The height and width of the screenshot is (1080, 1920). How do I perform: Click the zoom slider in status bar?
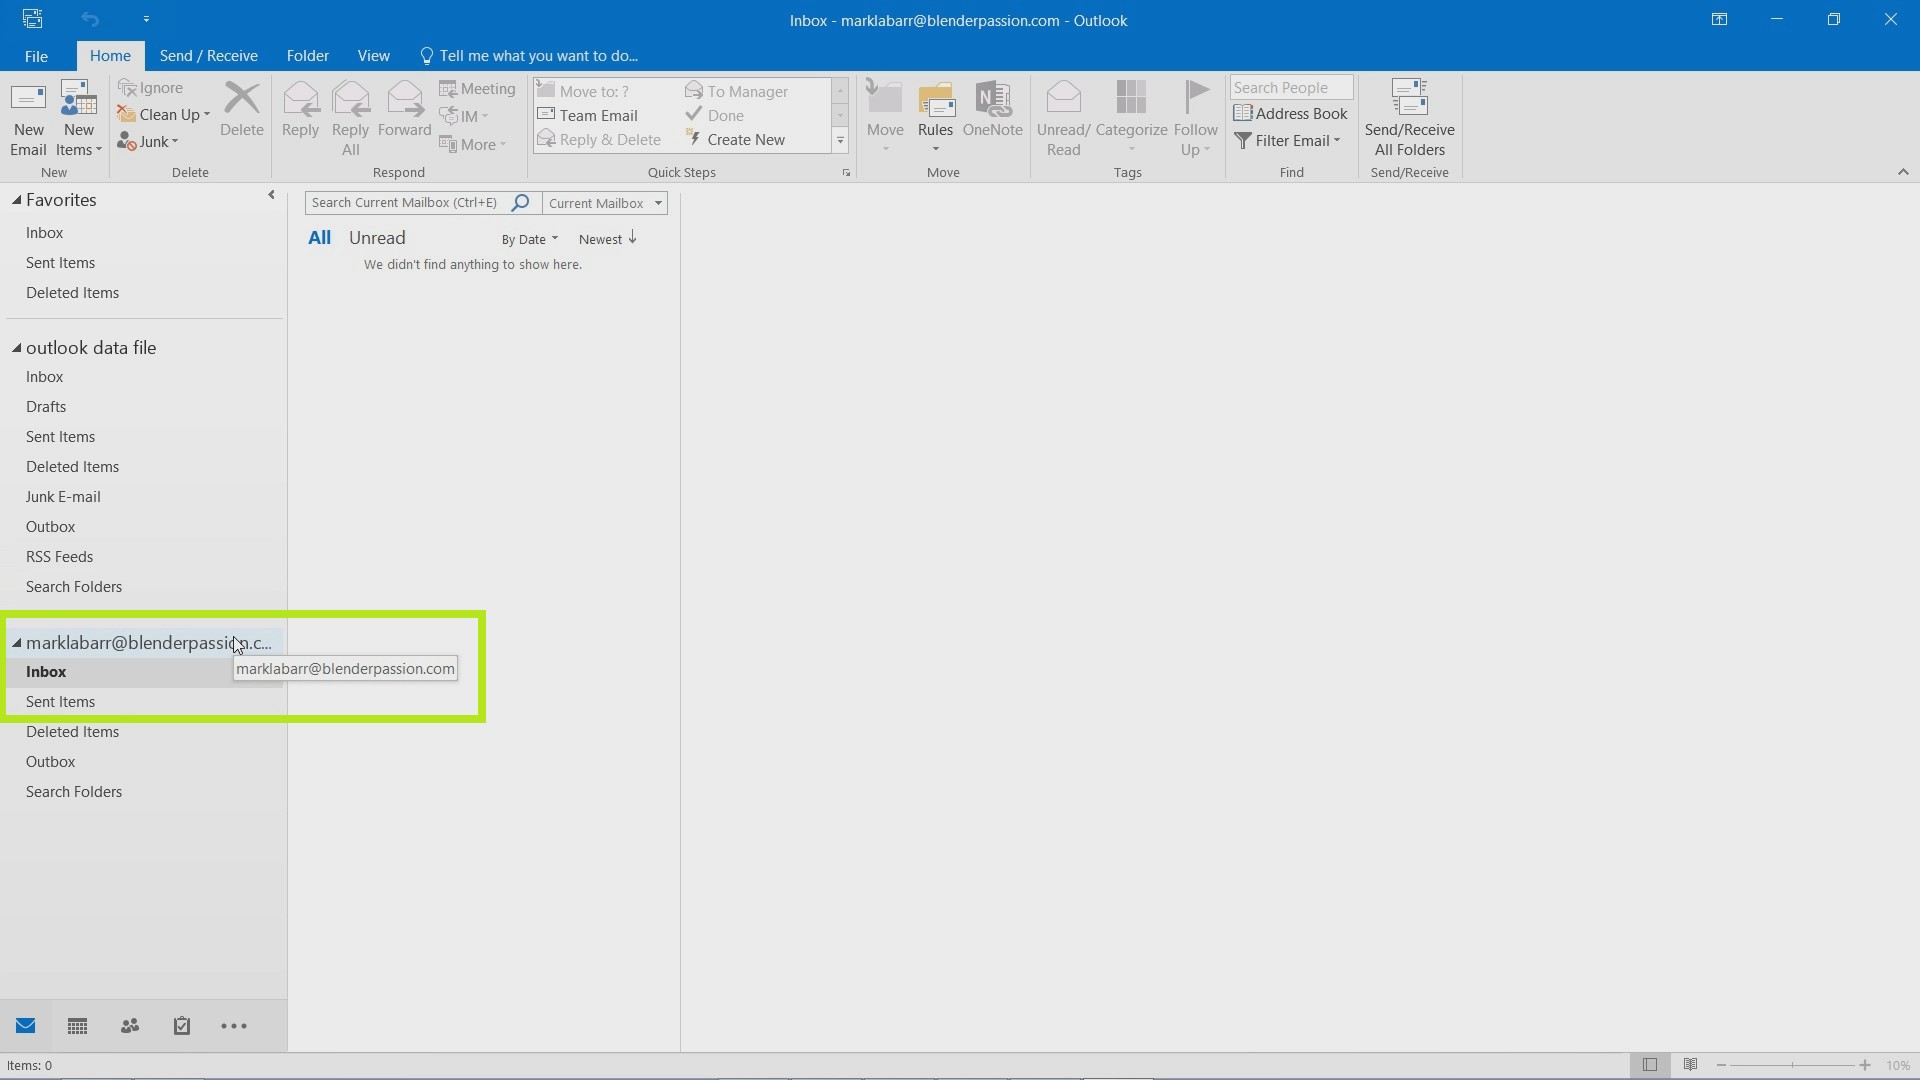click(x=1793, y=1066)
